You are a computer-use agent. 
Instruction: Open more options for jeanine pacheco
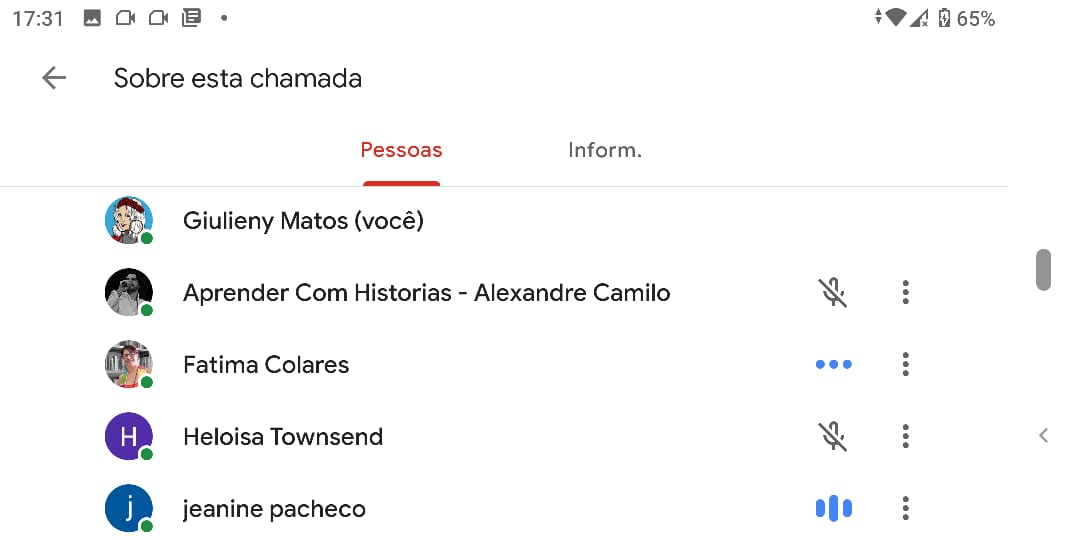click(x=905, y=508)
